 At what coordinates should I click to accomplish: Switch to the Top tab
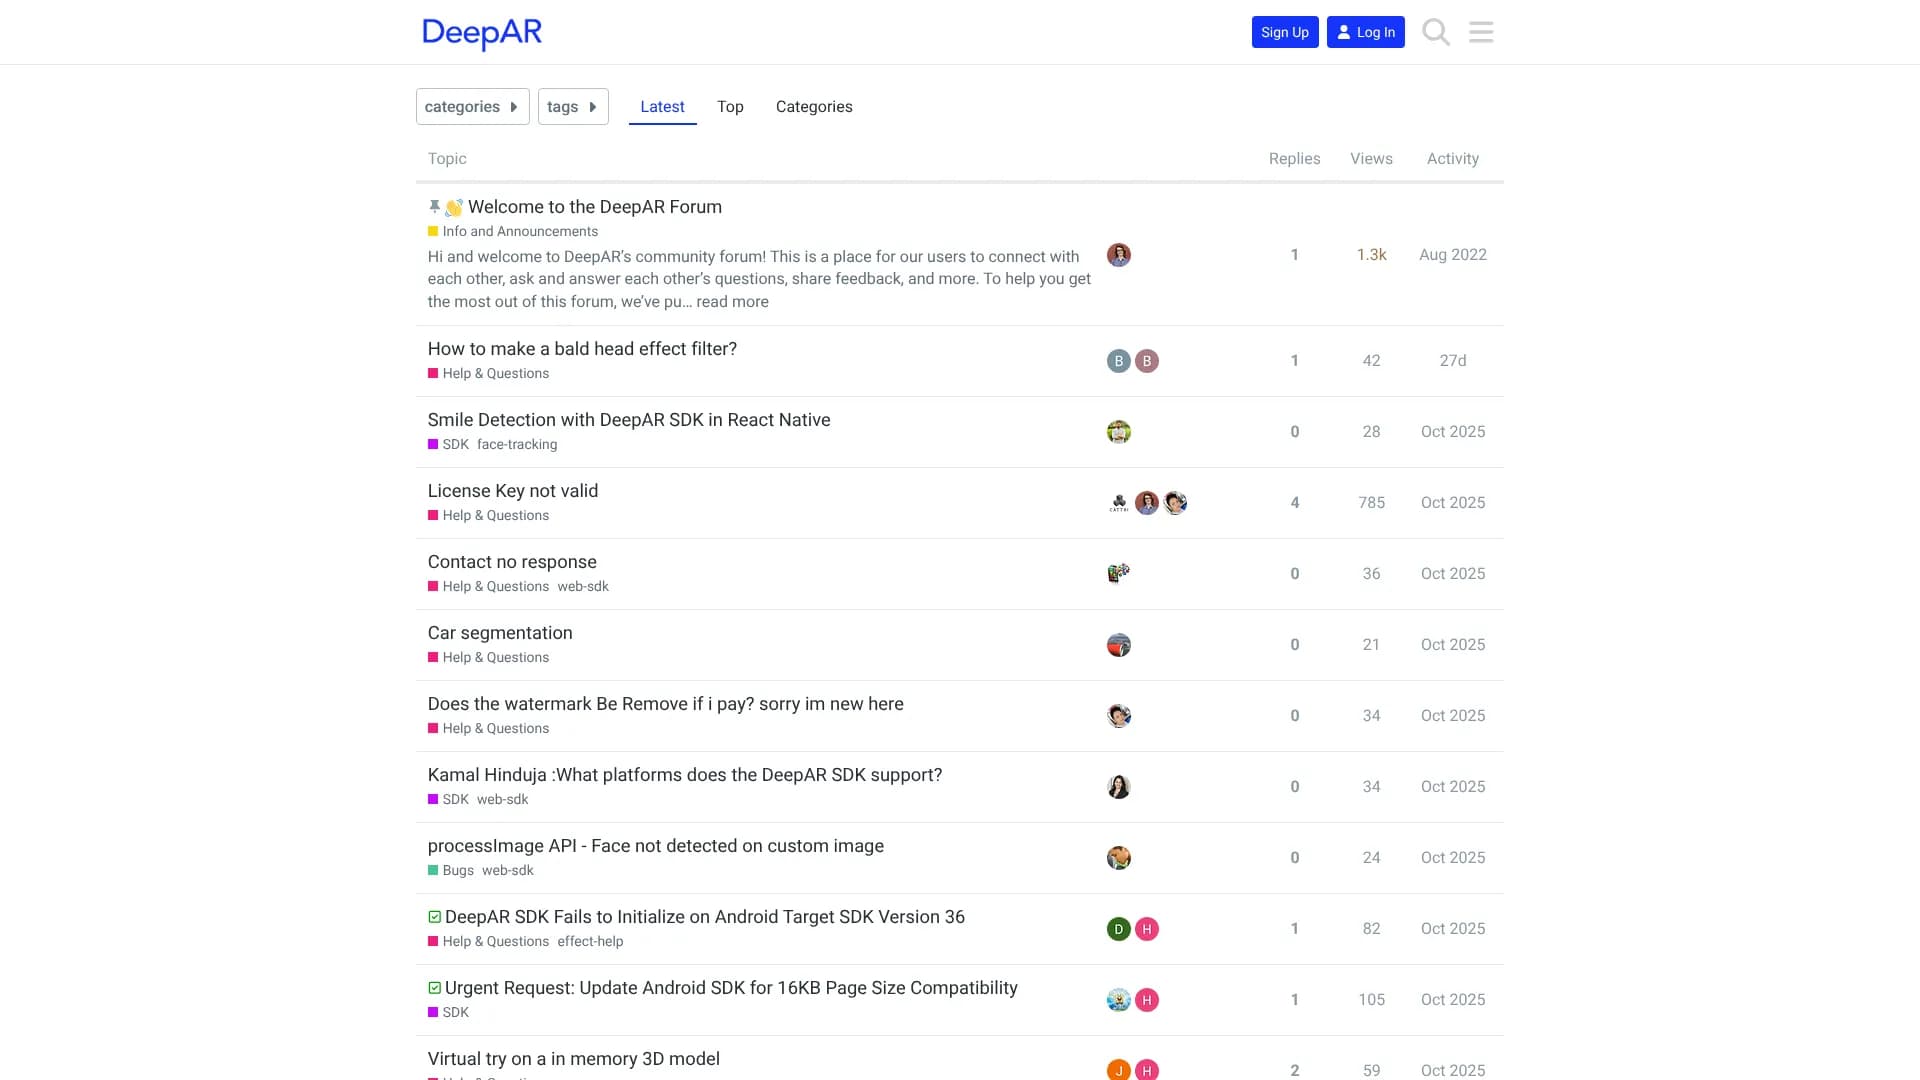pyautogui.click(x=730, y=107)
